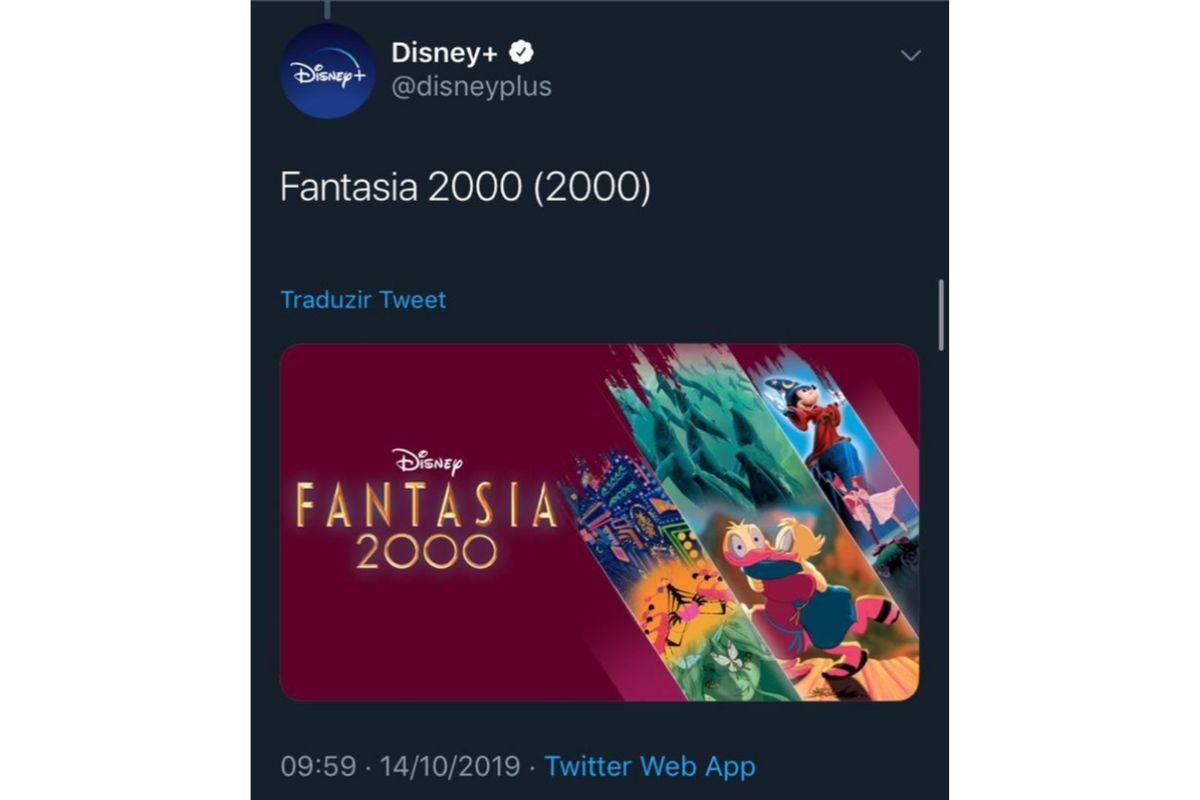This screenshot has height=800, width=1200.
Task: Click the golden FANTASIA title in banner
Action: pos(427,507)
